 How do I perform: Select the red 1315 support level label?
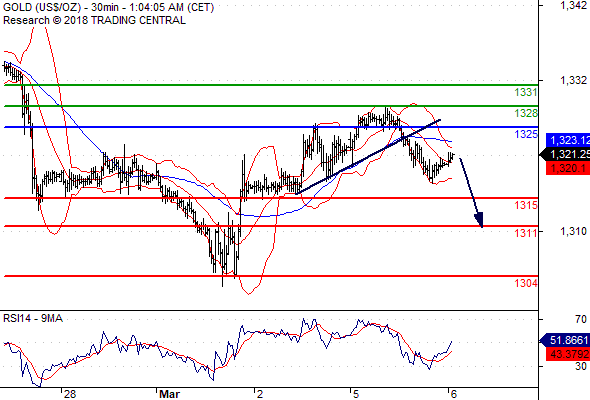coord(526,205)
